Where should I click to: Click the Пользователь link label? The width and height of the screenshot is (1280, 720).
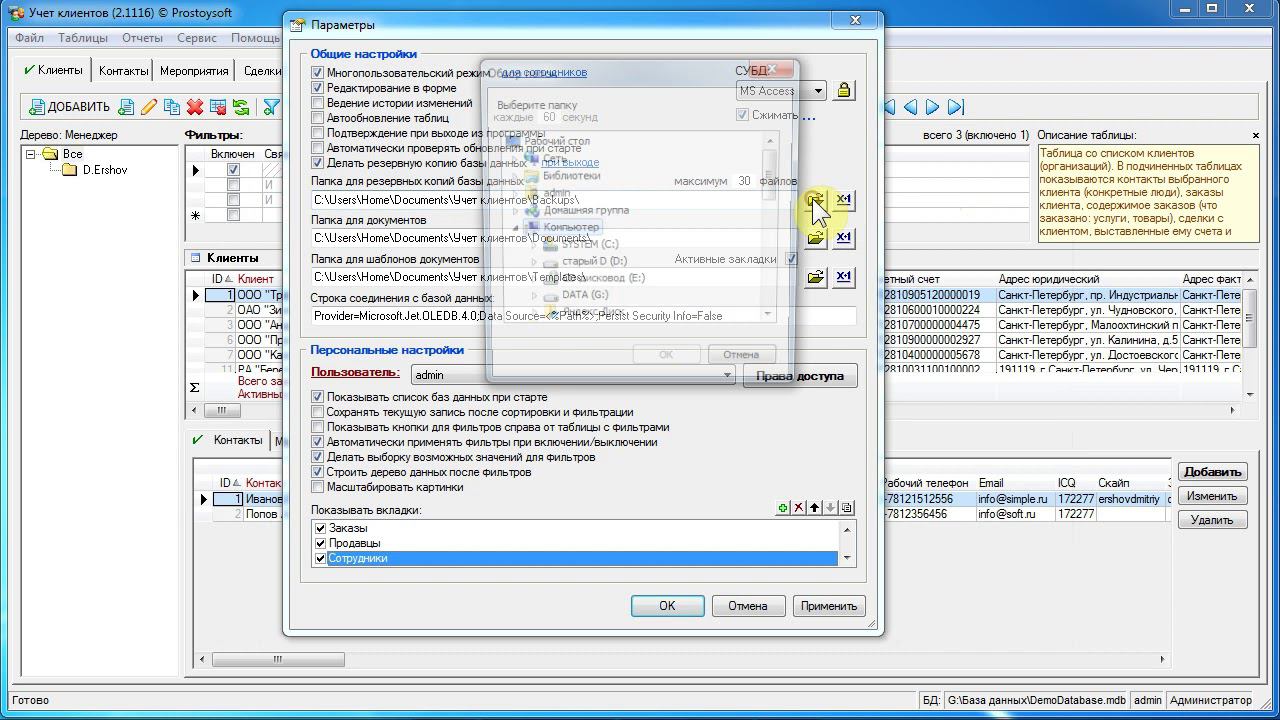click(355, 373)
